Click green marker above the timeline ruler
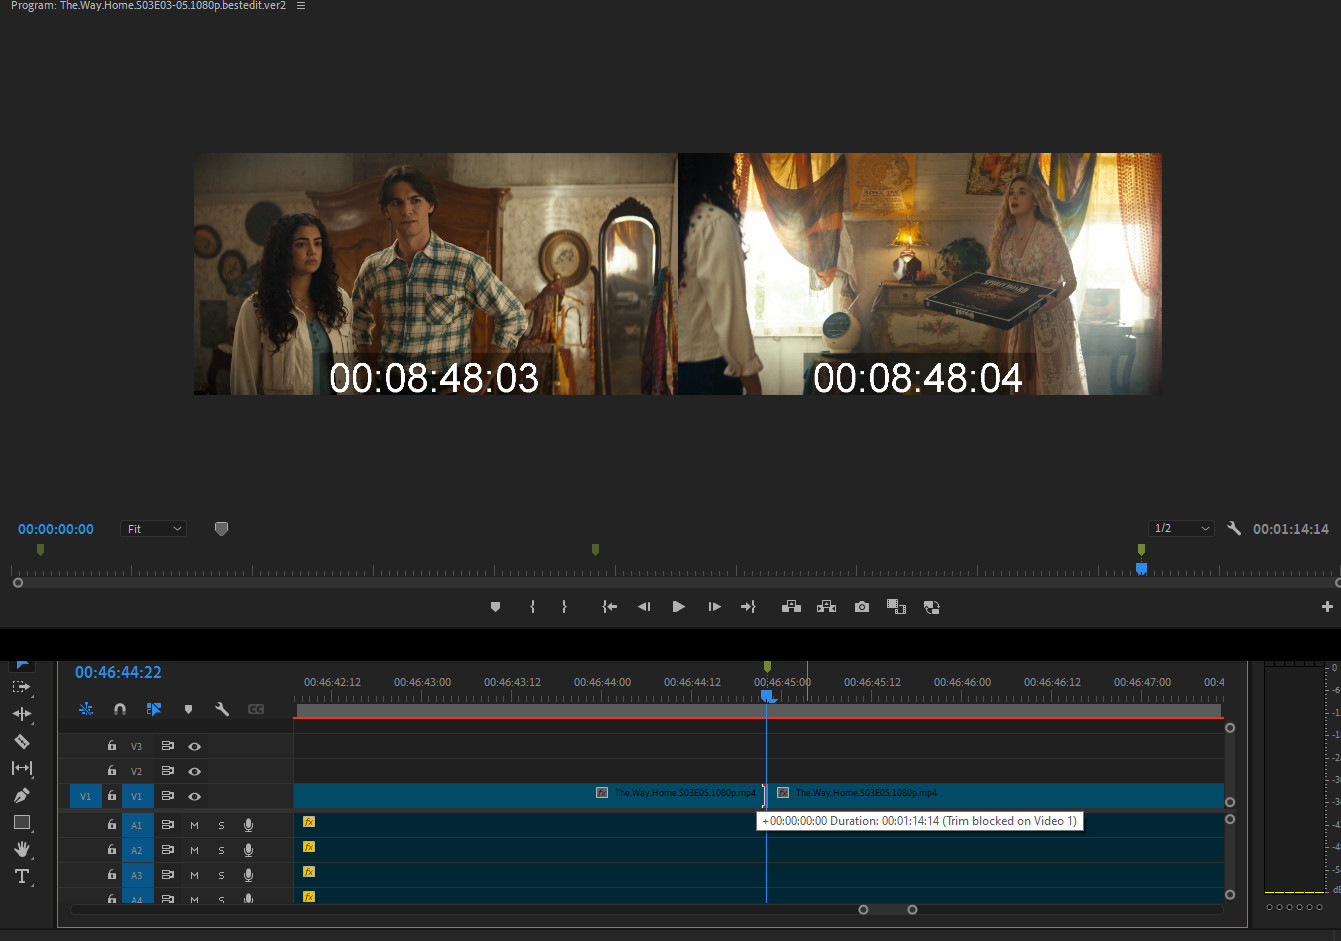The width and height of the screenshot is (1341, 941). pos(767,666)
